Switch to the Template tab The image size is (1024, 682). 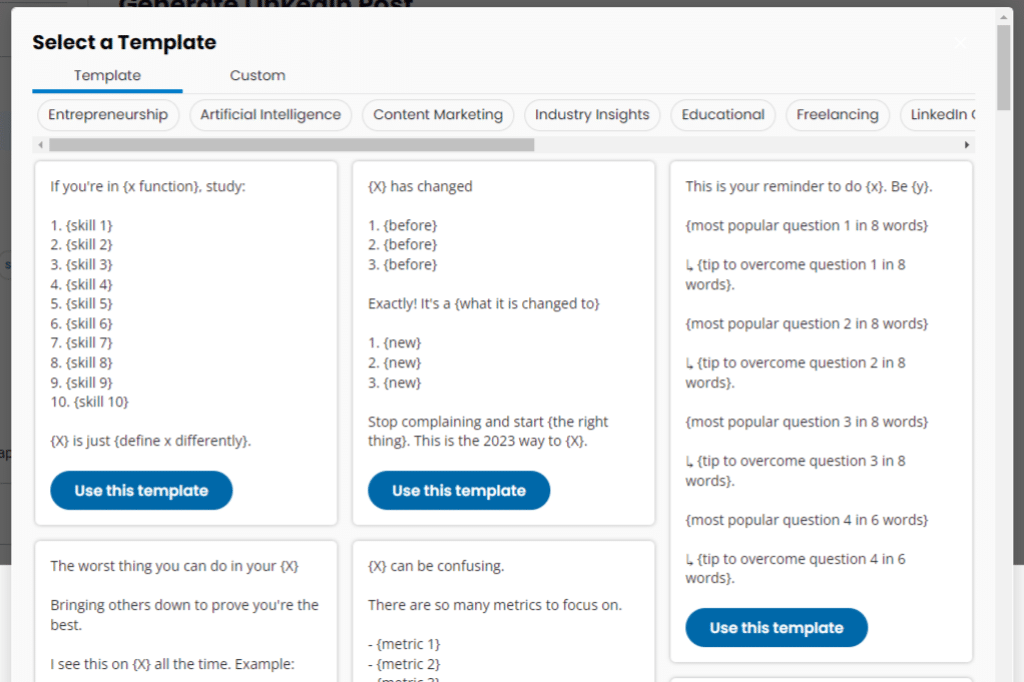(x=106, y=75)
